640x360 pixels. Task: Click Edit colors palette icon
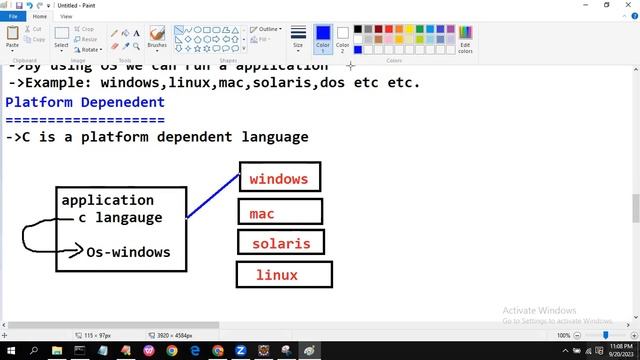[x=465, y=39]
